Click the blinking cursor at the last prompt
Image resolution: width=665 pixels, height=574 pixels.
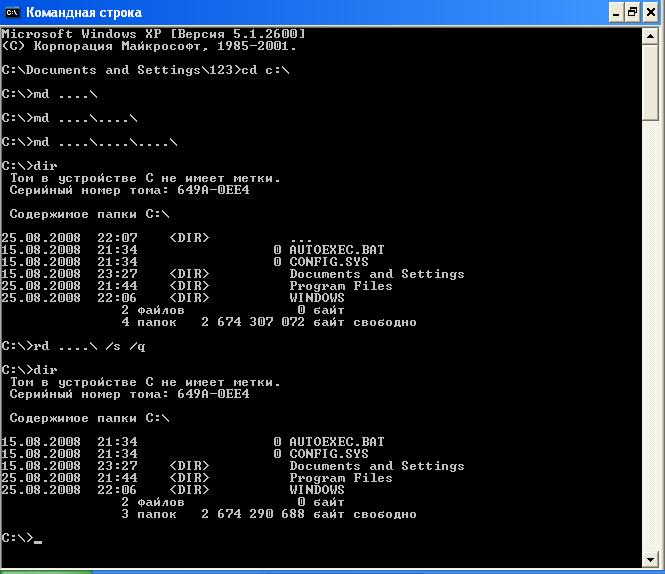[x=38, y=540]
